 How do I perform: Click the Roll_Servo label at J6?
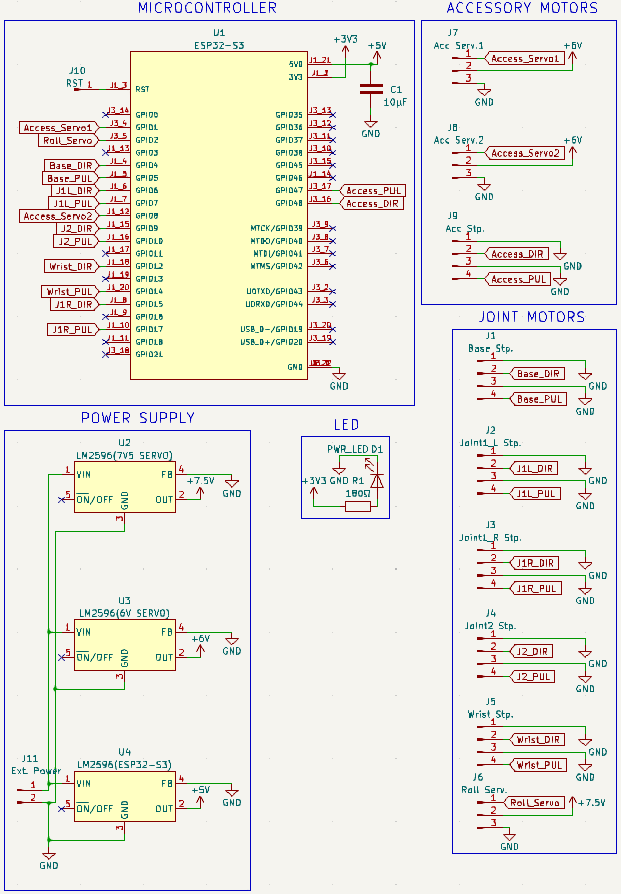(534, 803)
